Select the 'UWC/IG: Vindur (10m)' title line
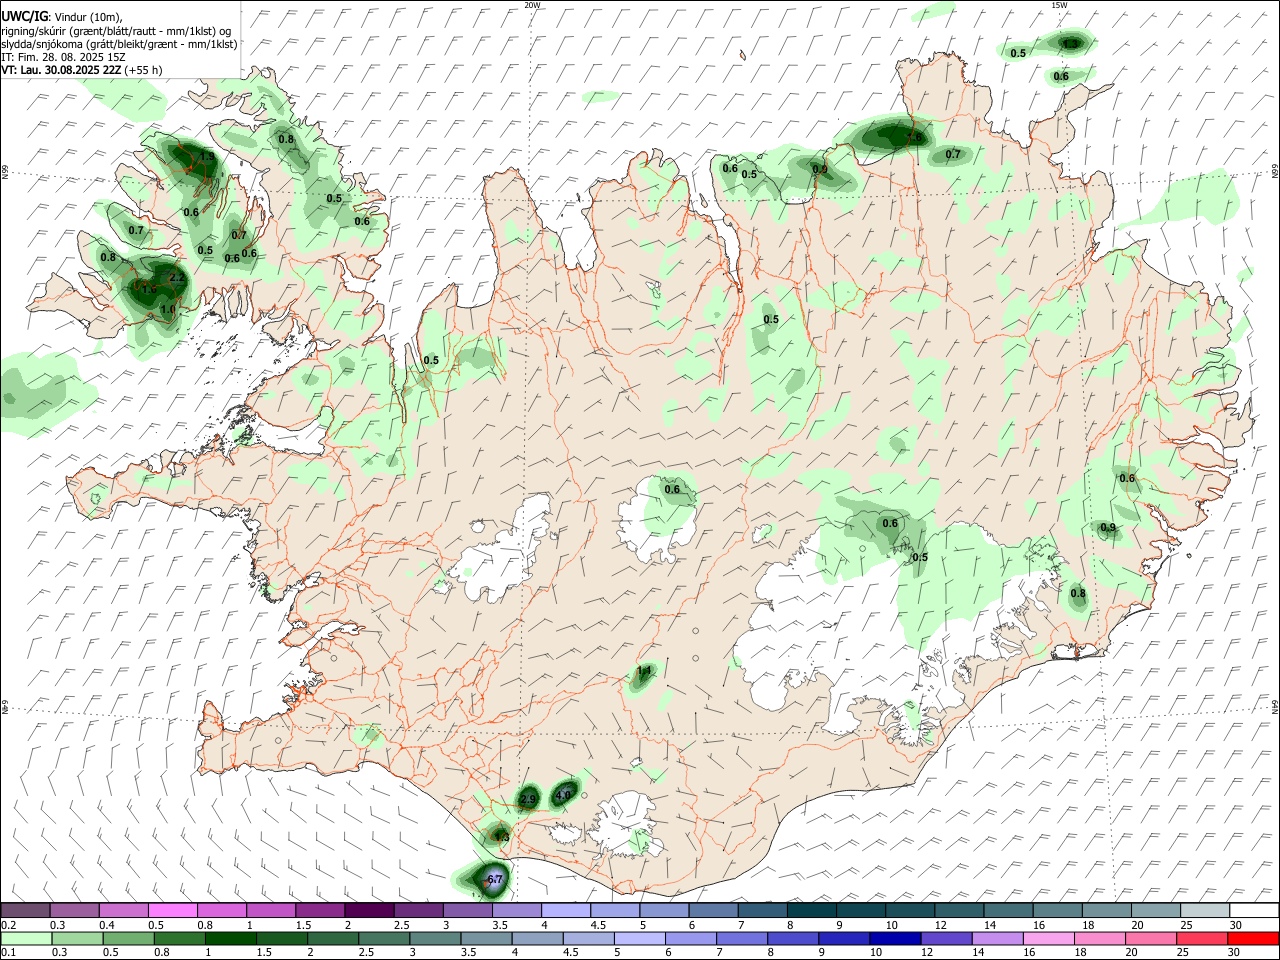 tap(62, 17)
